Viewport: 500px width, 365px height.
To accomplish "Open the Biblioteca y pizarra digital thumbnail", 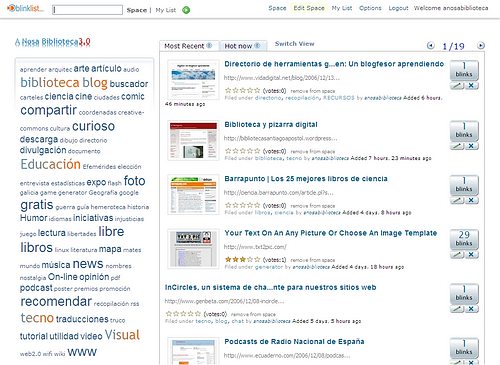I will point(193,140).
